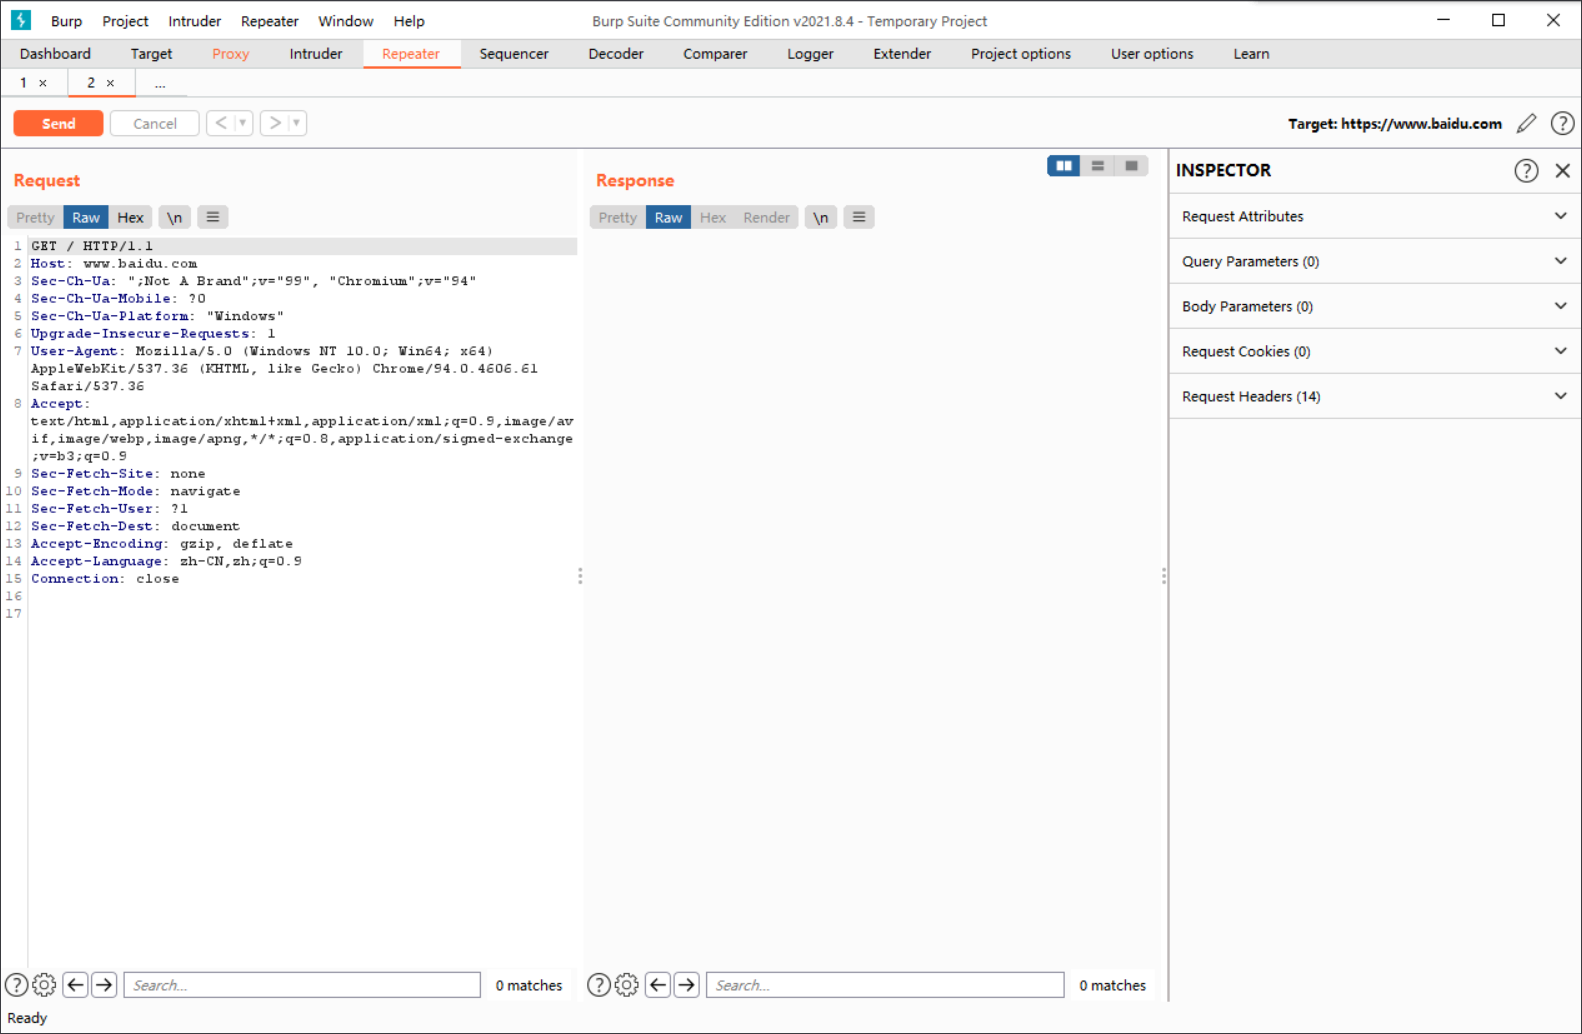Click in Request search field

302,985
